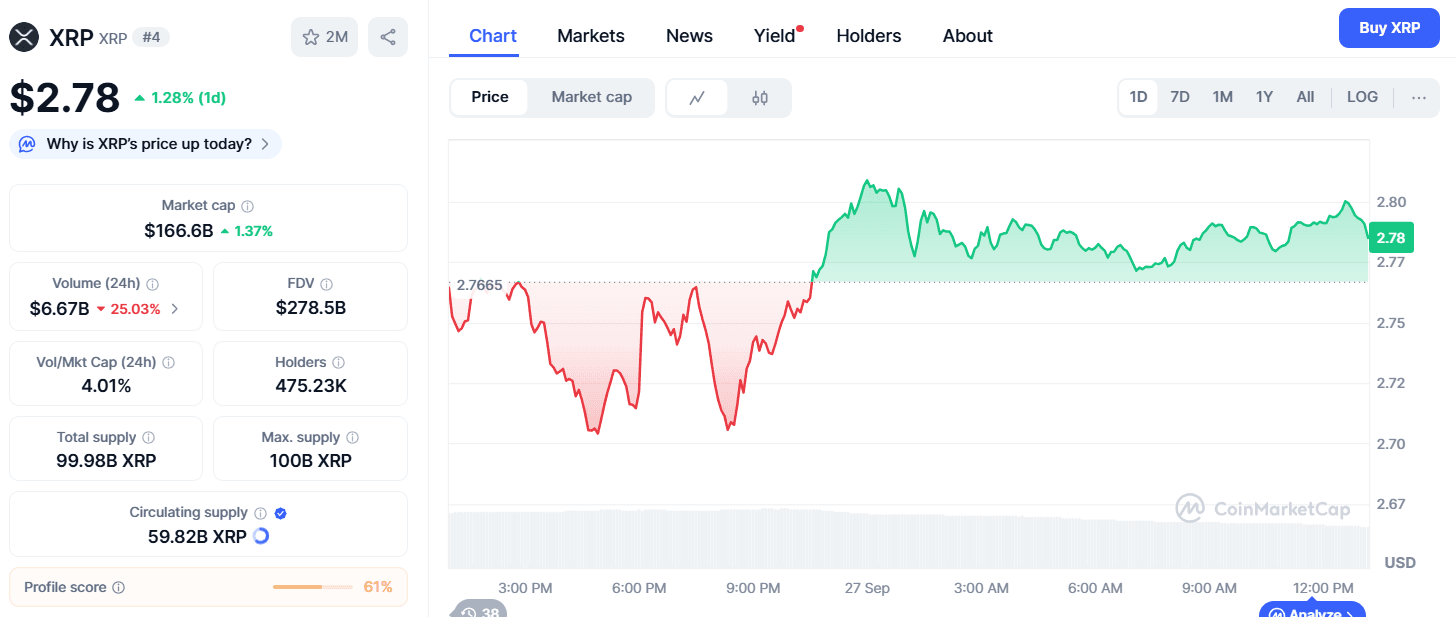Click circulating supply verified badge
This screenshot has height=617, width=1456.
coord(281,513)
